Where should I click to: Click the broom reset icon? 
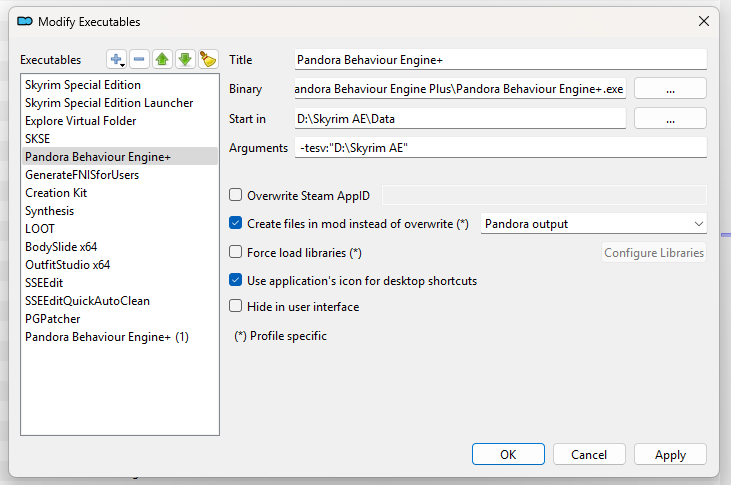pyautogui.click(x=208, y=59)
